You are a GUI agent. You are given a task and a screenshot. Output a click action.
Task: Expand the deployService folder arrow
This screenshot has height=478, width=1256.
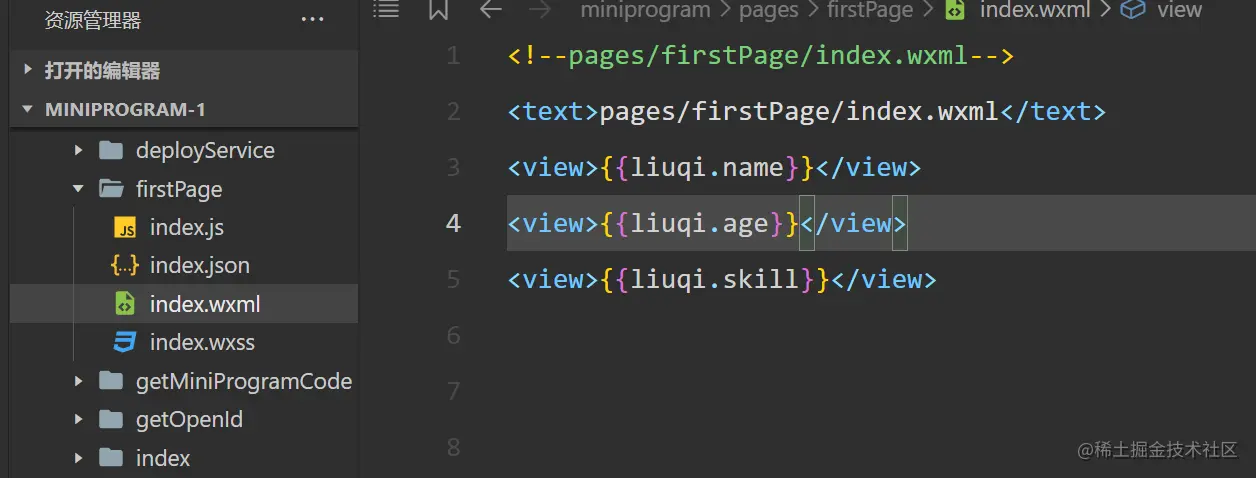click(78, 151)
